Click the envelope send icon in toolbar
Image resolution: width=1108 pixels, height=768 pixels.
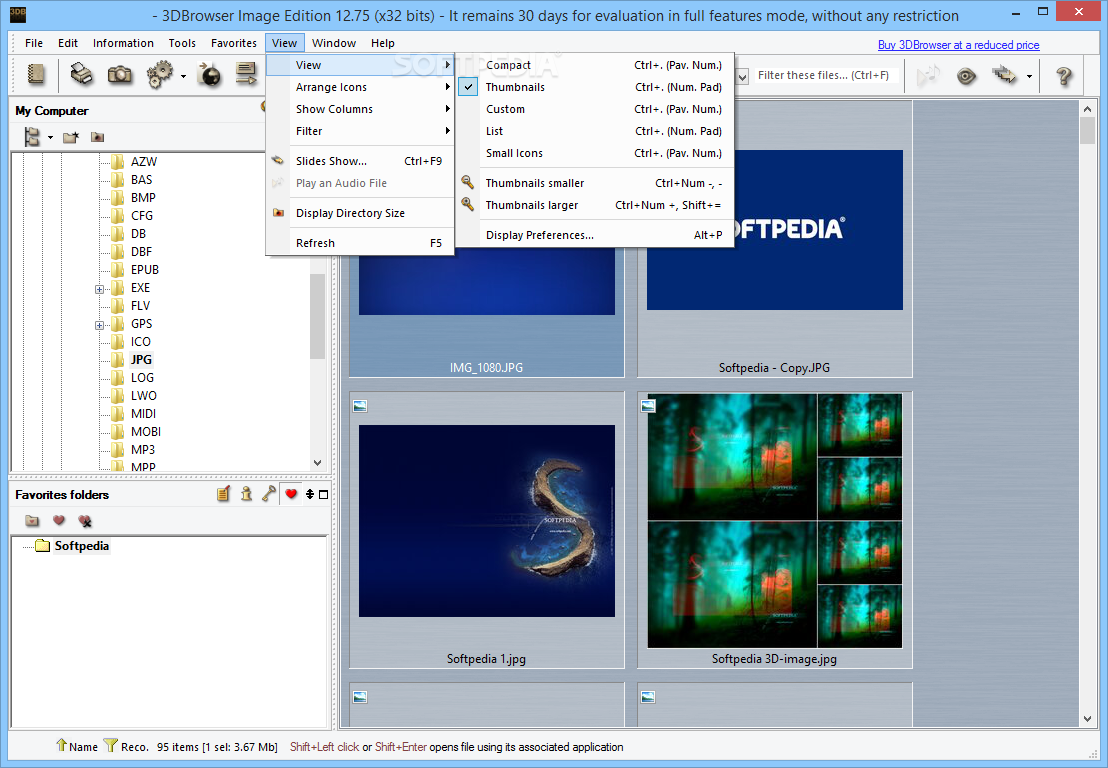coord(246,74)
